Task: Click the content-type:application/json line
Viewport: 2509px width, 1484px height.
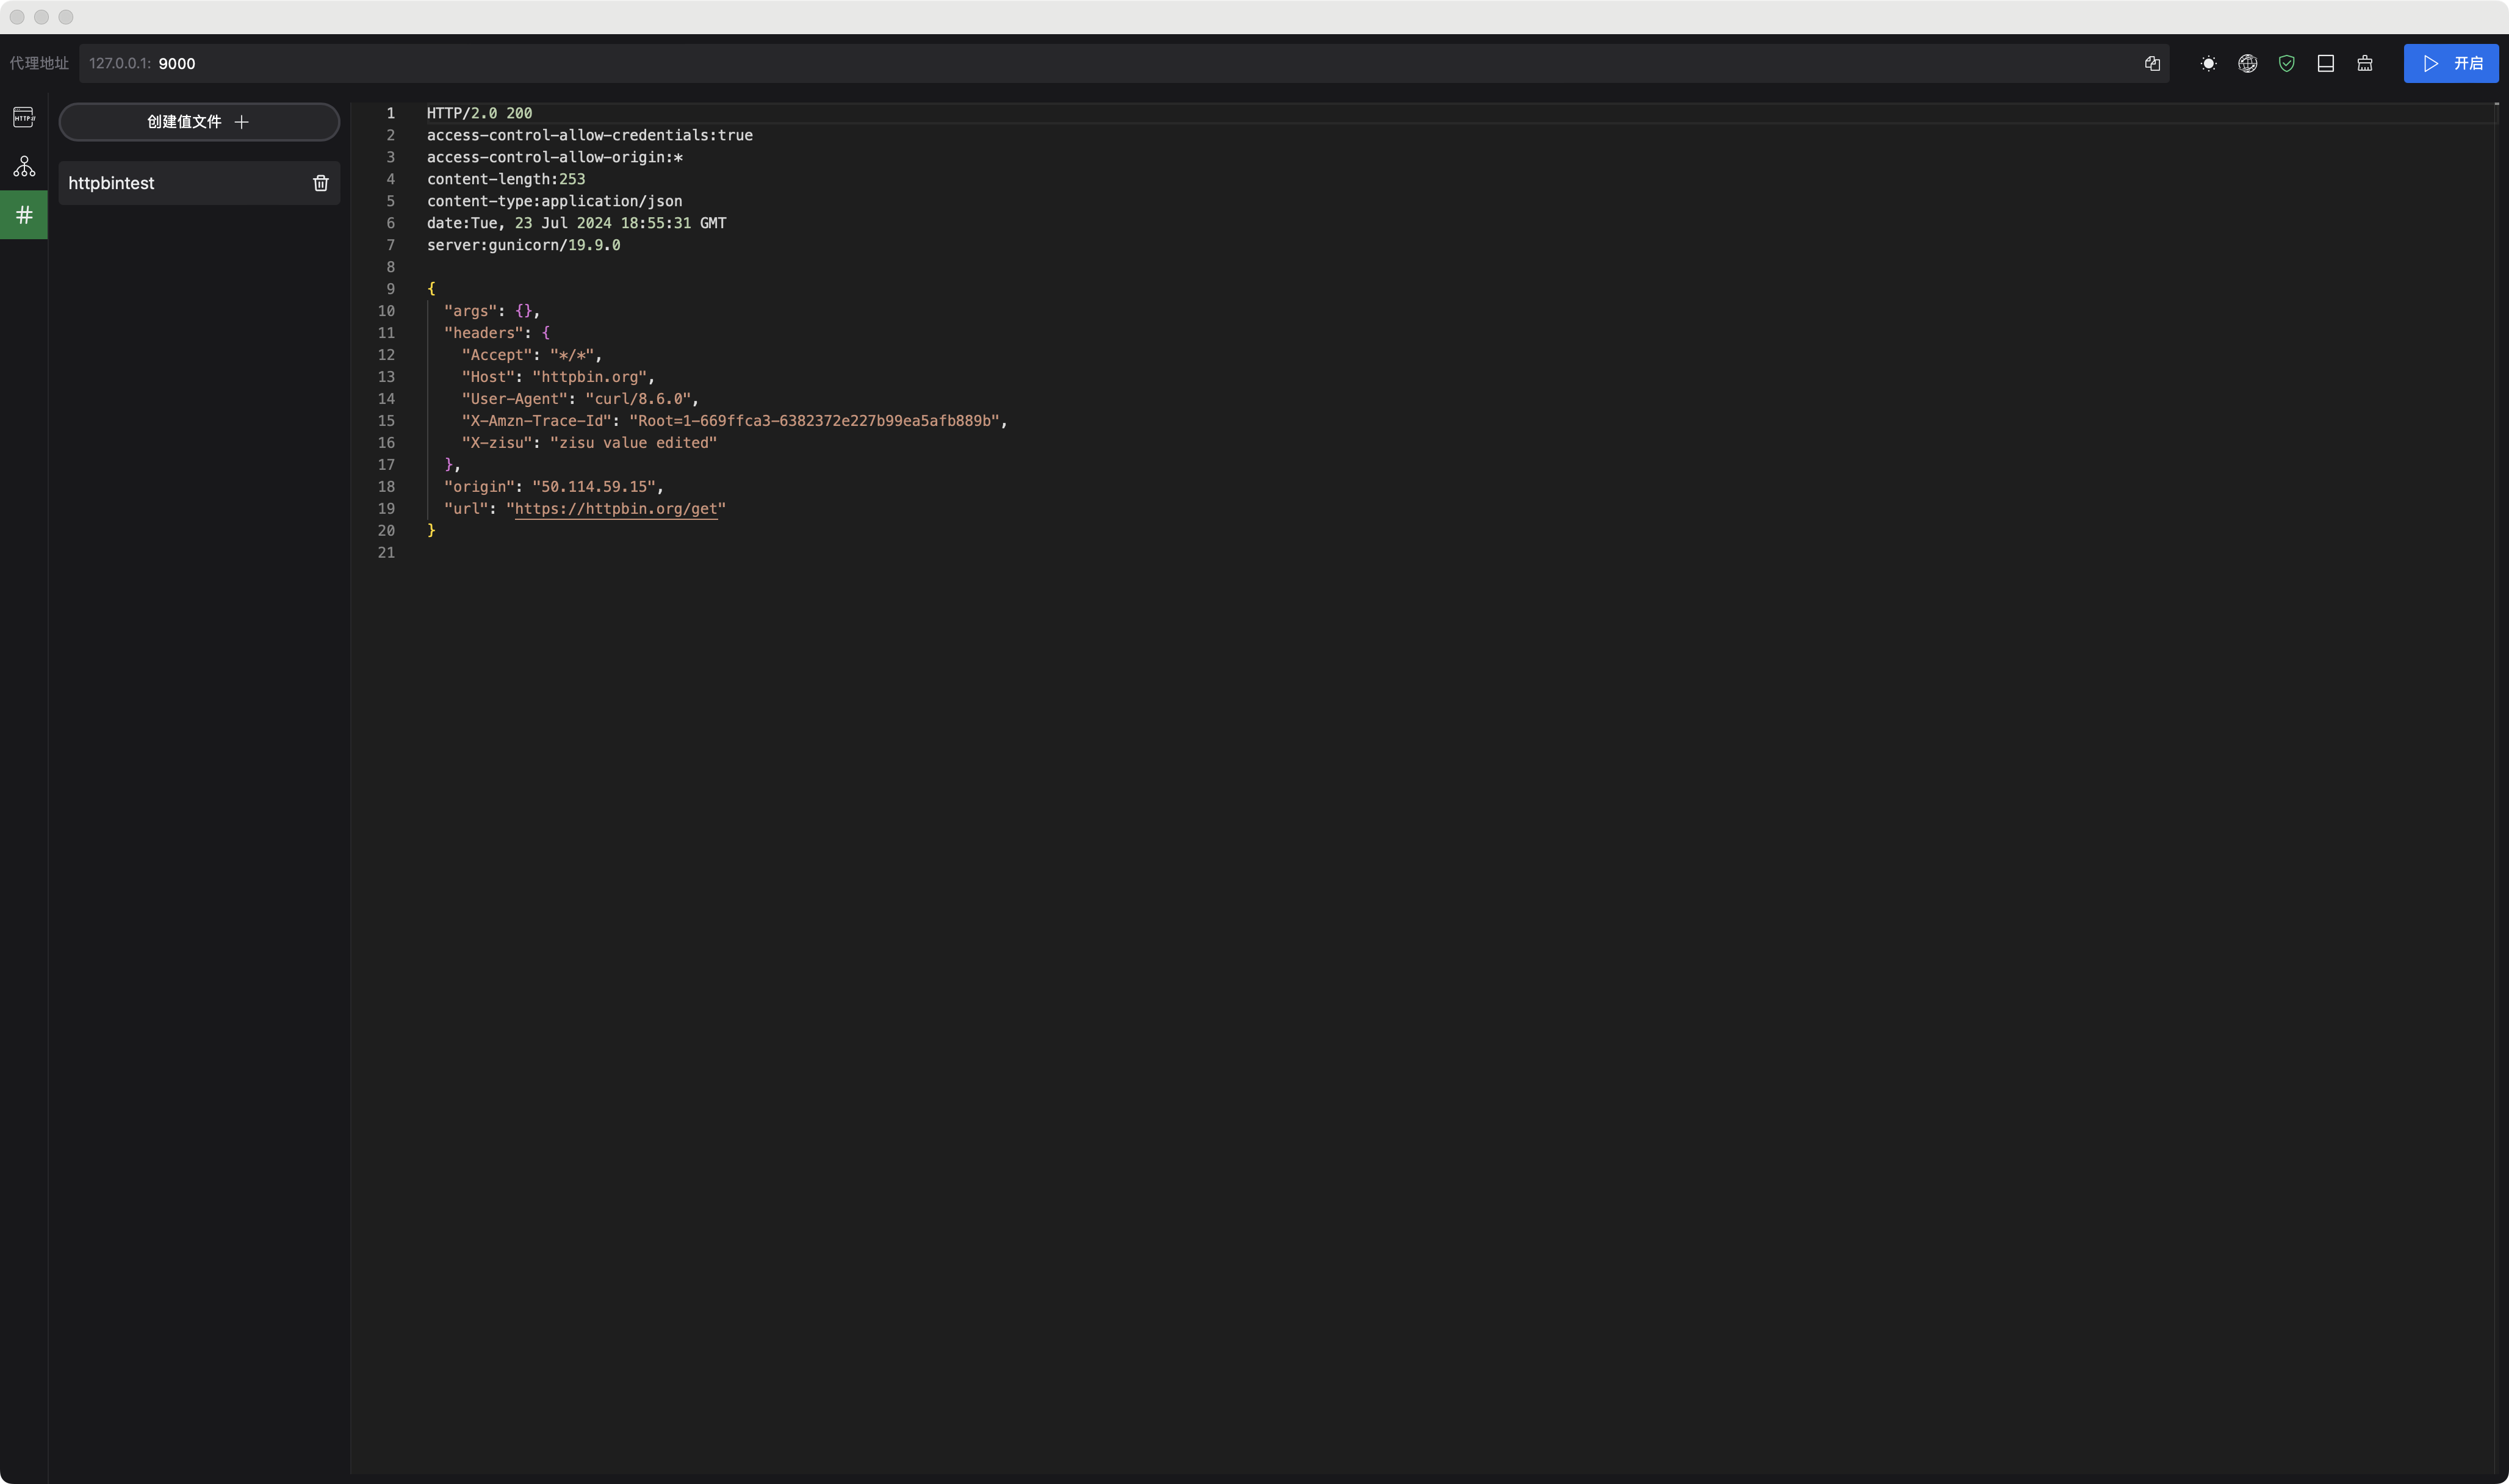Action: 554,201
